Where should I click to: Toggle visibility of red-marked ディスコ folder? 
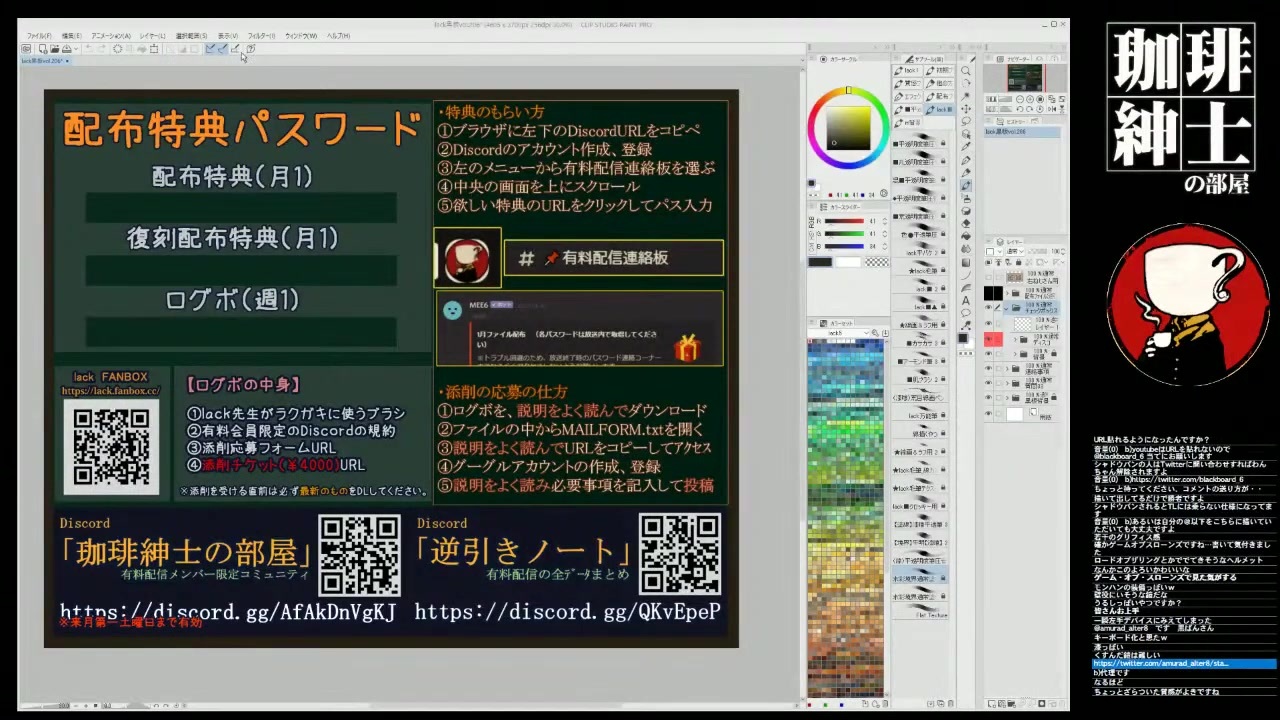click(988, 339)
